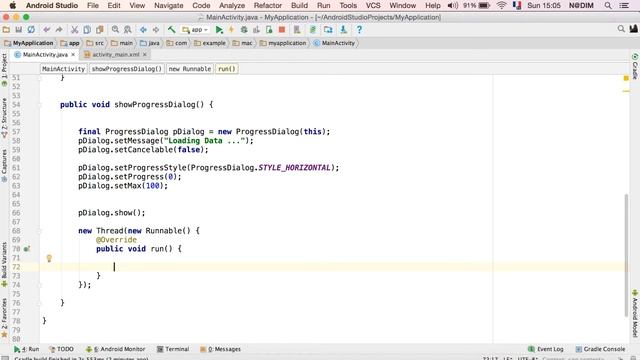Click the myapplication breadcrumb folder
The image size is (640, 360).
(283, 43)
